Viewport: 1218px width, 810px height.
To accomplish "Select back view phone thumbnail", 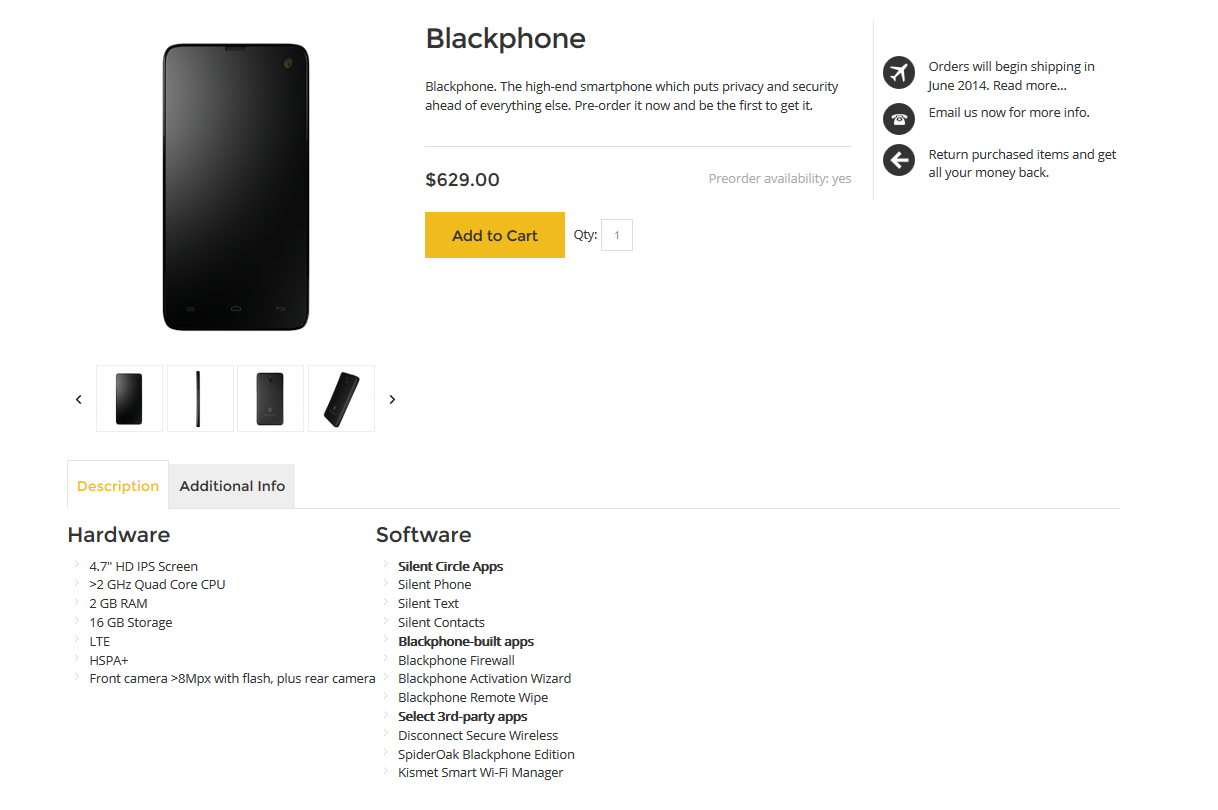I will click(x=270, y=398).
